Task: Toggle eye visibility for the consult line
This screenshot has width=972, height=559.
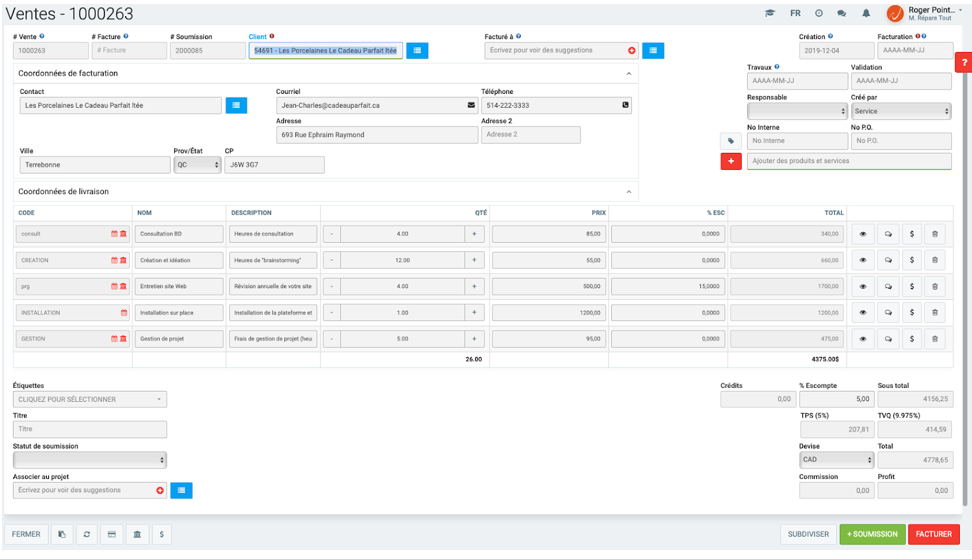Action: point(862,234)
